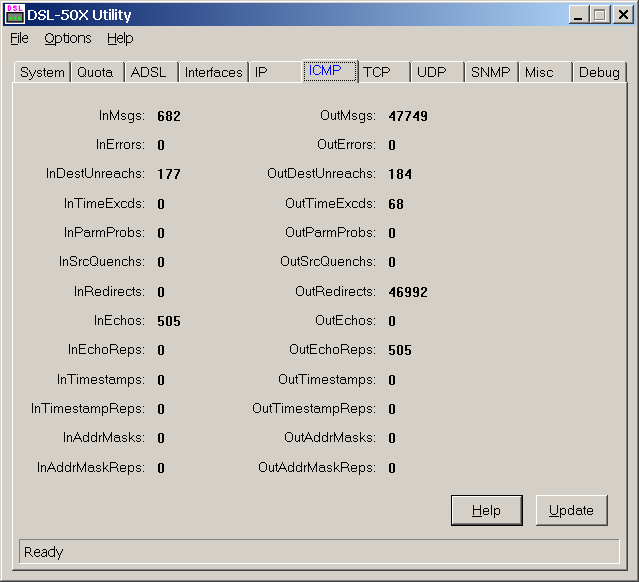The height and width of the screenshot is (582, 639).
Task: Click the InTimestampReps label
Action: point(88,408)
